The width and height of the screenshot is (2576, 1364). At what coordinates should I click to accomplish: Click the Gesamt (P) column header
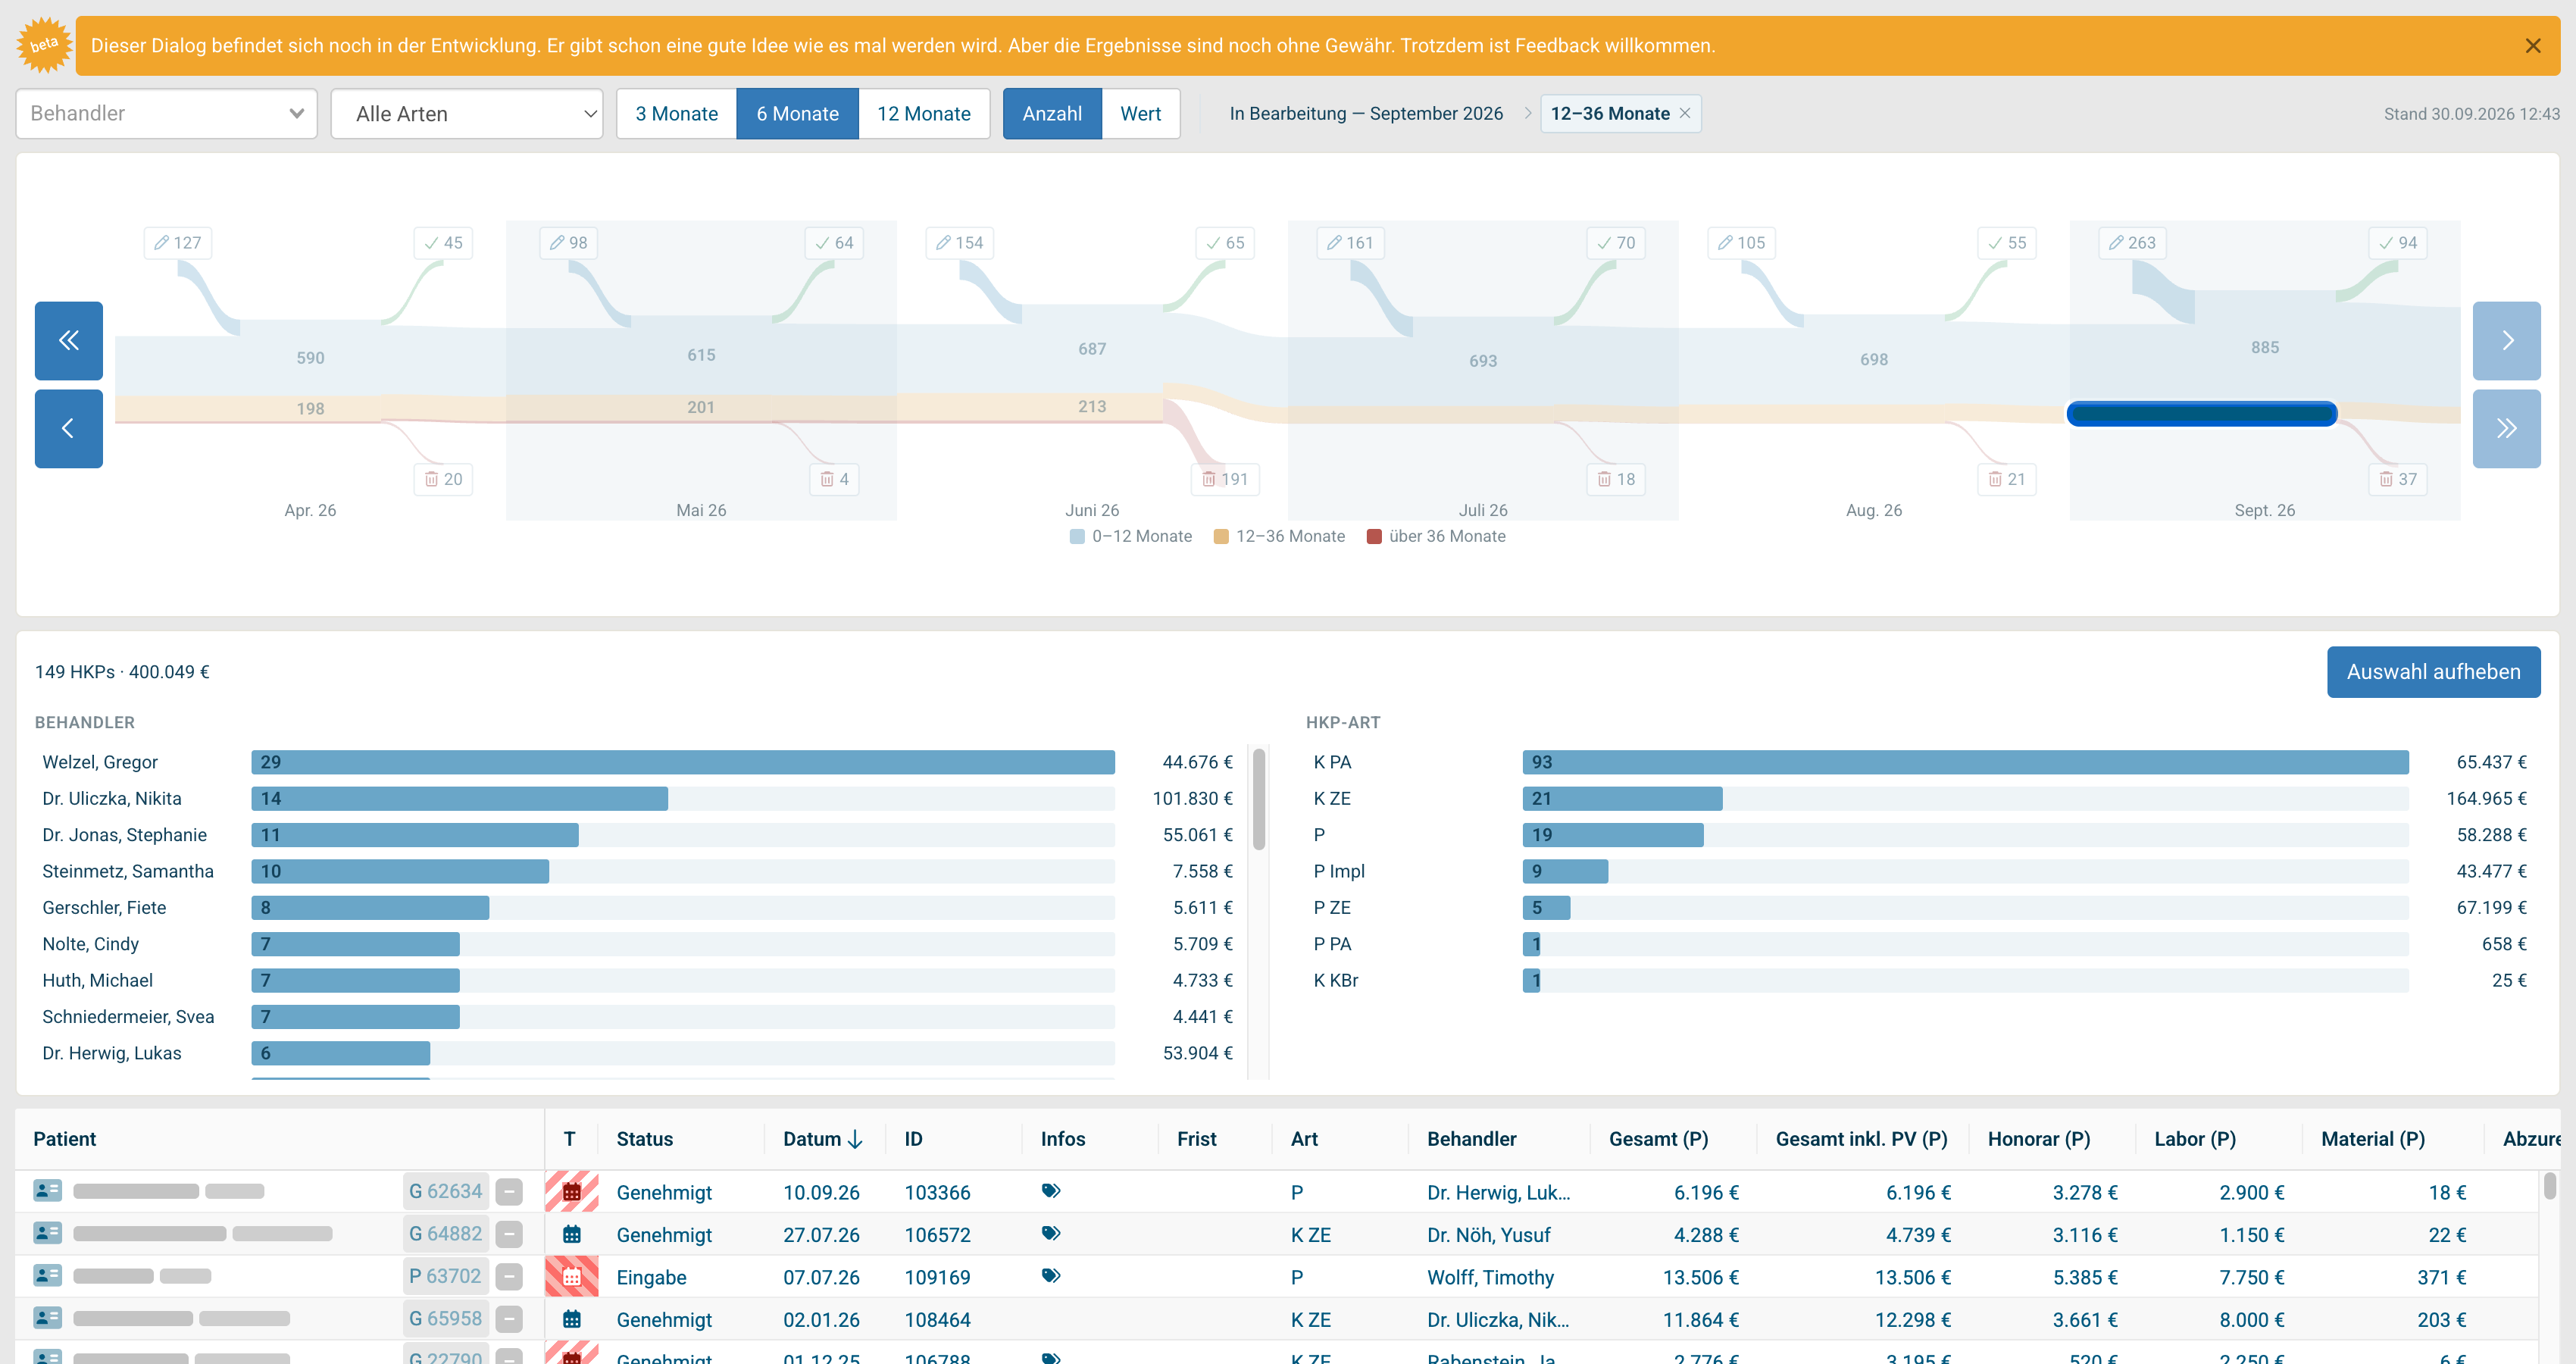tap(1658, 1139)
